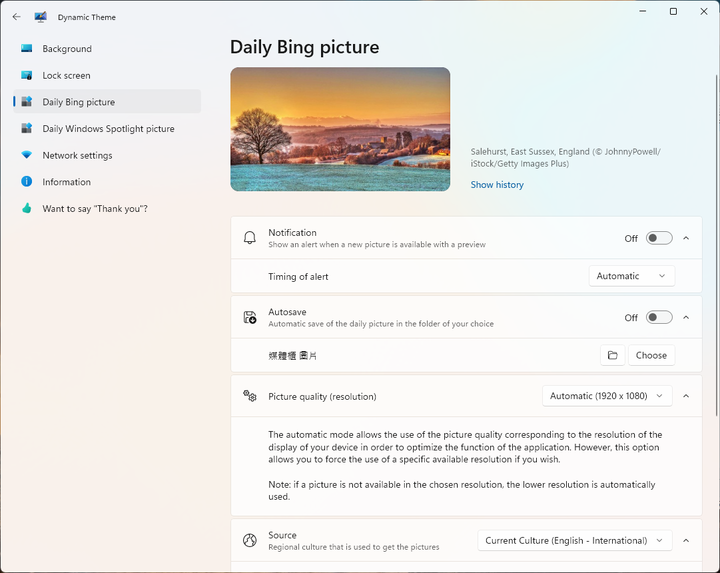Click the Daily Windows Spotlight picture icon
The width and height of the screenshot is (720, 573).
click(27, 128)
